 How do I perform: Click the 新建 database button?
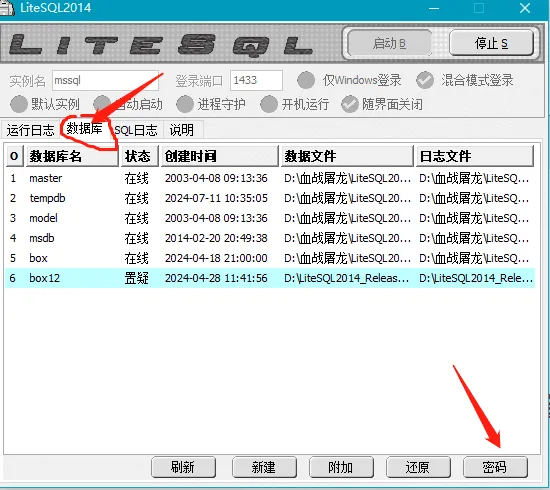[264, 467]
